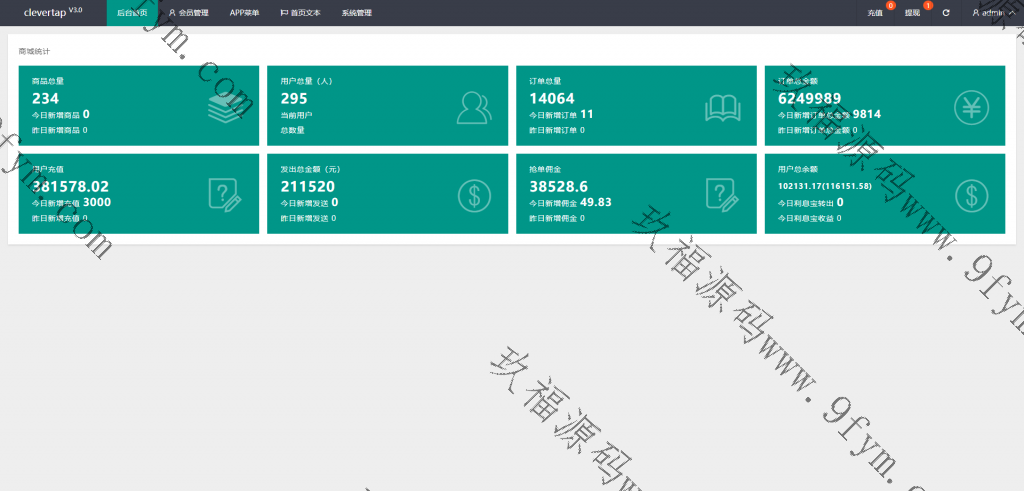Click the dollar icon in 发出总金额 card
1024x491 pixels.
[474, 194]
